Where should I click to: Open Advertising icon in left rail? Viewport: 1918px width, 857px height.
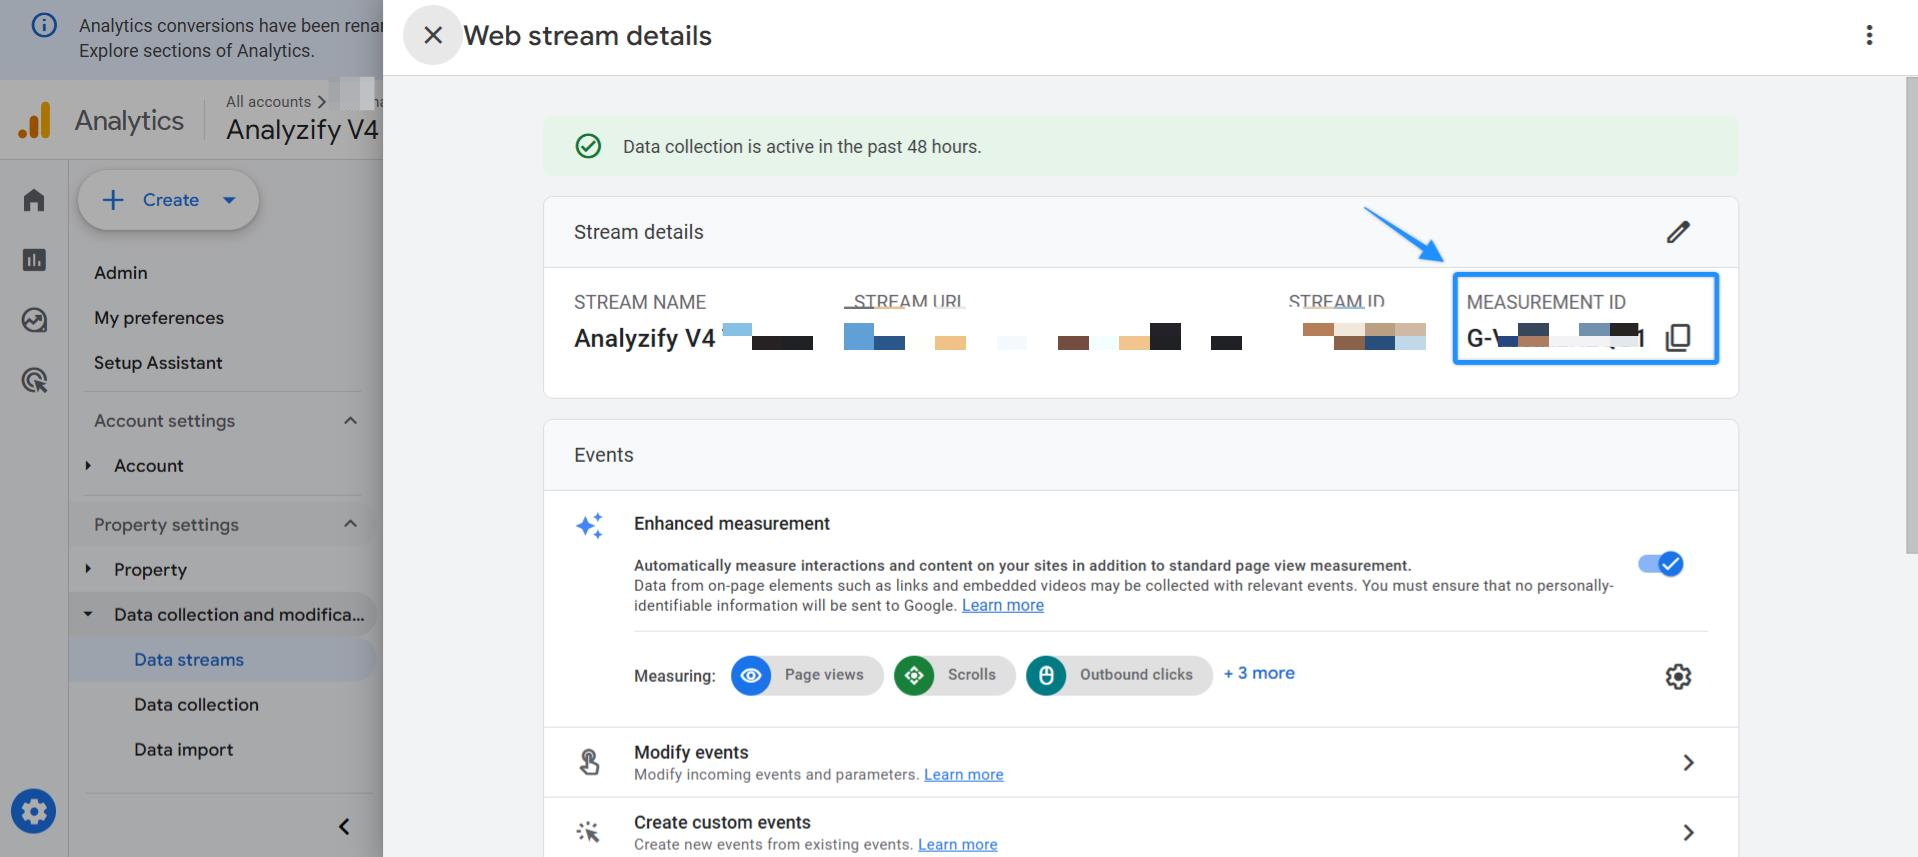coord(34,380)
